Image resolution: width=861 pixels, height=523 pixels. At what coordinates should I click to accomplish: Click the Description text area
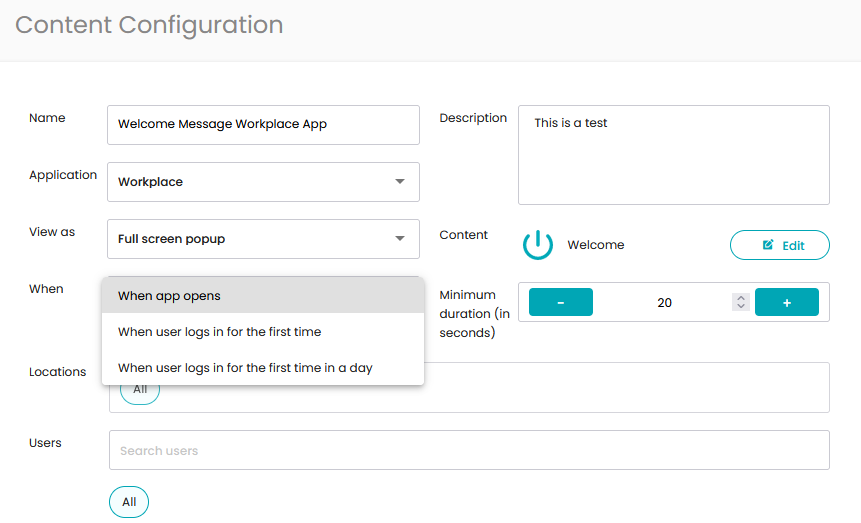pos(674,155)
